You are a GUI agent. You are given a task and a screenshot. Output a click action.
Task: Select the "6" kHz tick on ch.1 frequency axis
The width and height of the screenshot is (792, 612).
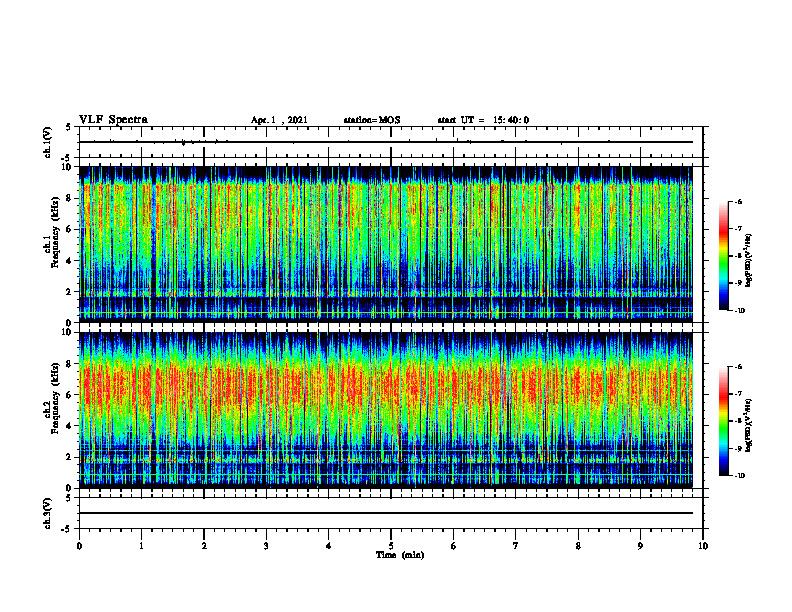[x=69, y=229]
